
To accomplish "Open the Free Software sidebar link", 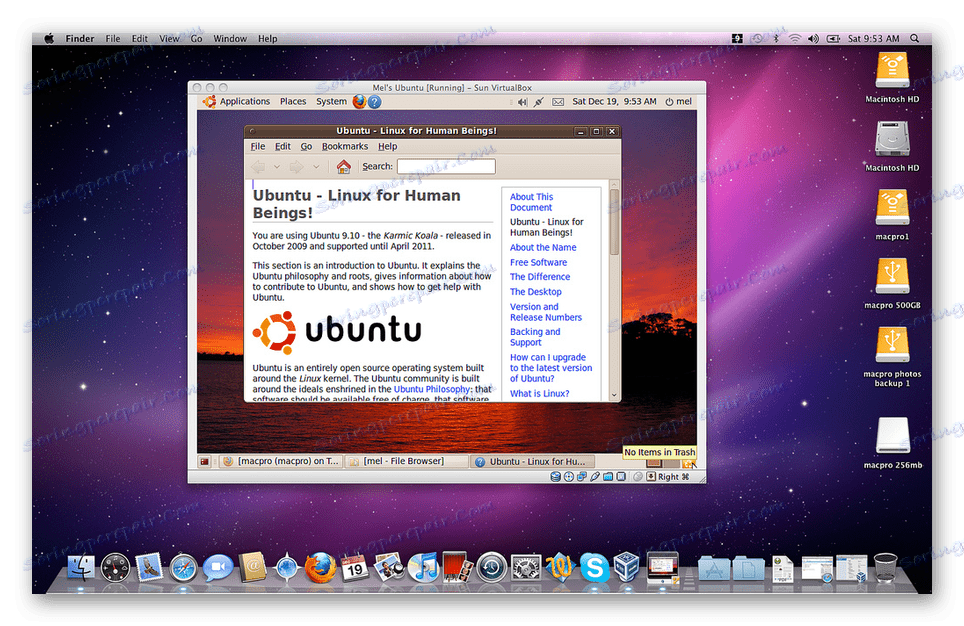I will [539, 262].
